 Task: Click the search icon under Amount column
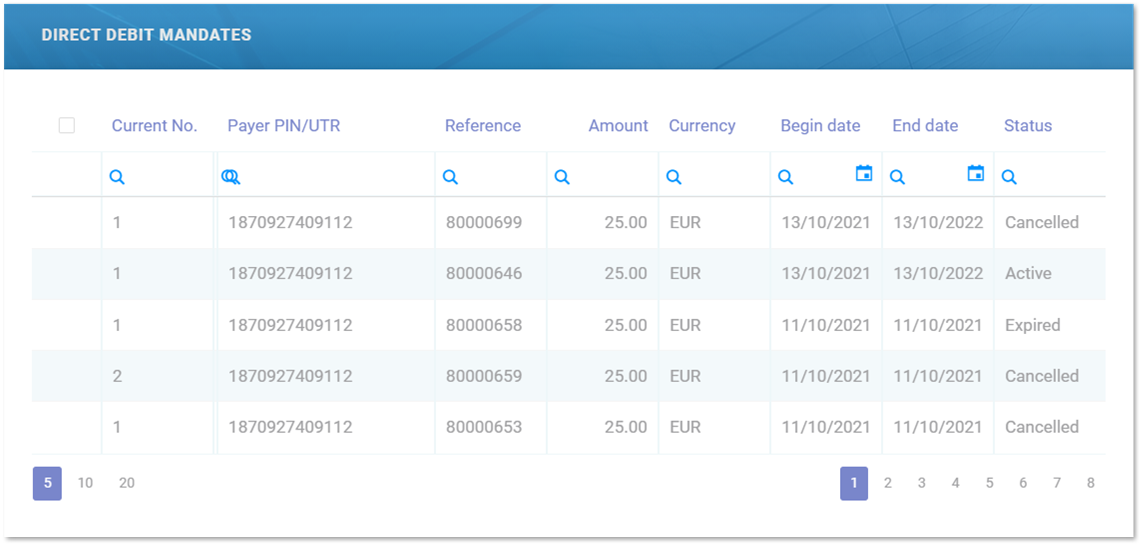tap(562, 177)
